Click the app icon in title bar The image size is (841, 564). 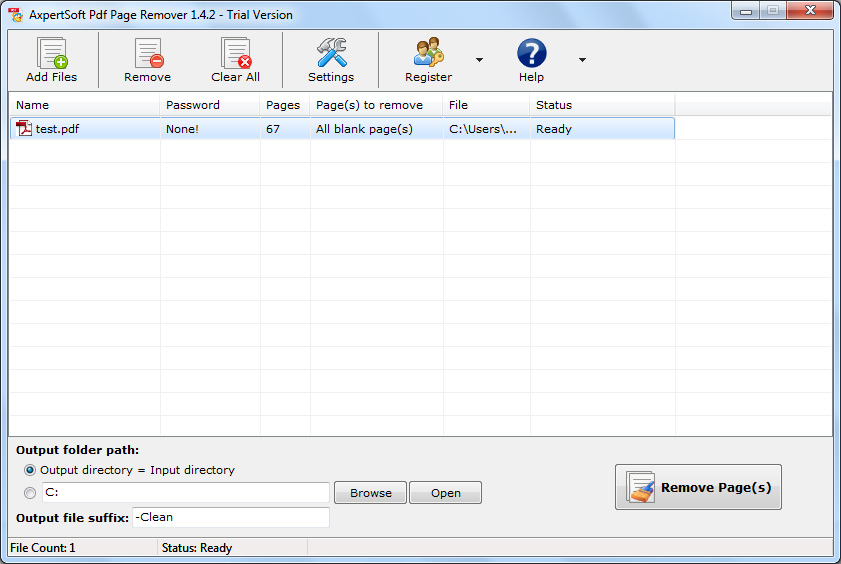(x=16, y=14)
